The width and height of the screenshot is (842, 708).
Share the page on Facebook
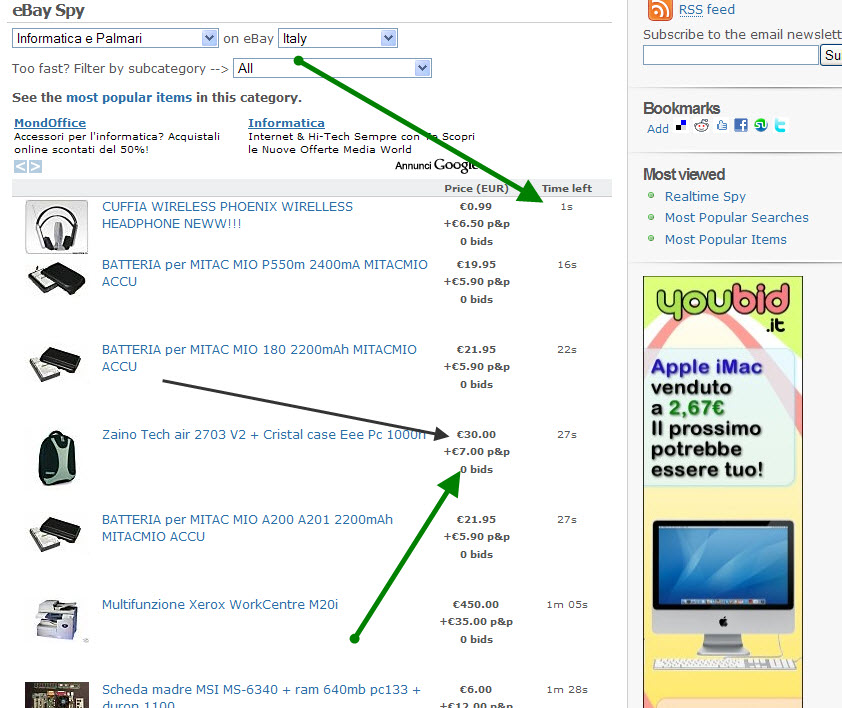[741, 126]
